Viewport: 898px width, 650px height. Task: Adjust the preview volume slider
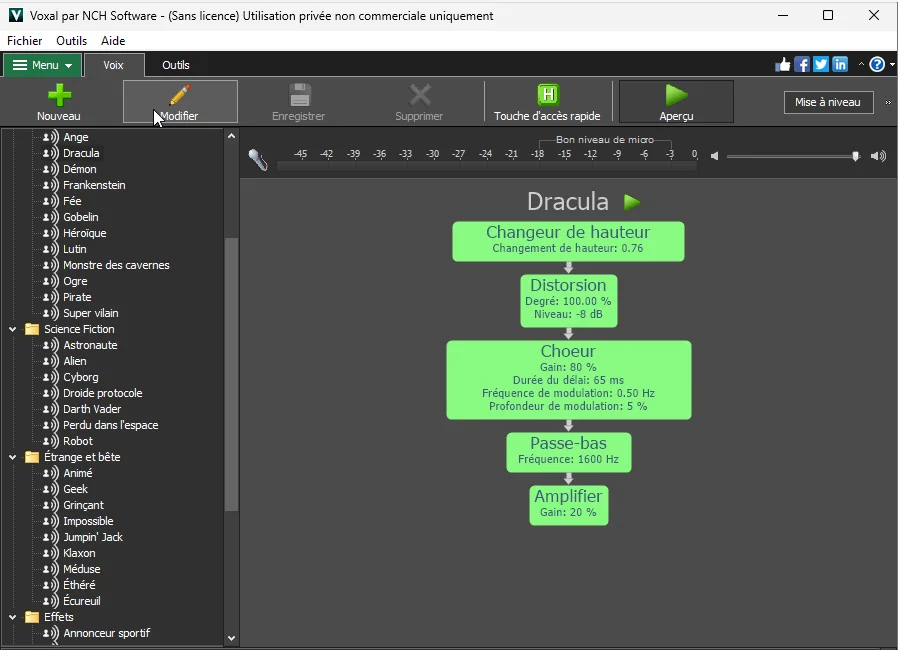click(x=855, y=156)
